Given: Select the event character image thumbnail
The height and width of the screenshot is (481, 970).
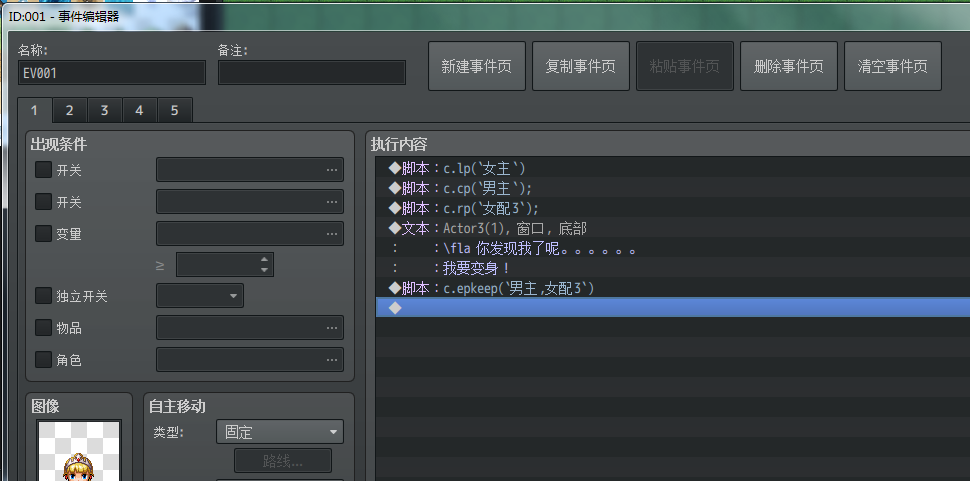Looking at the screenshot, I should [x=79, y=451].
